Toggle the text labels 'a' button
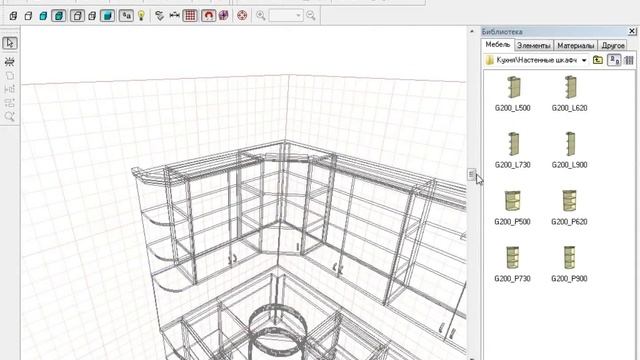Viewport: 640px width, 360px height. click(126, 16)
